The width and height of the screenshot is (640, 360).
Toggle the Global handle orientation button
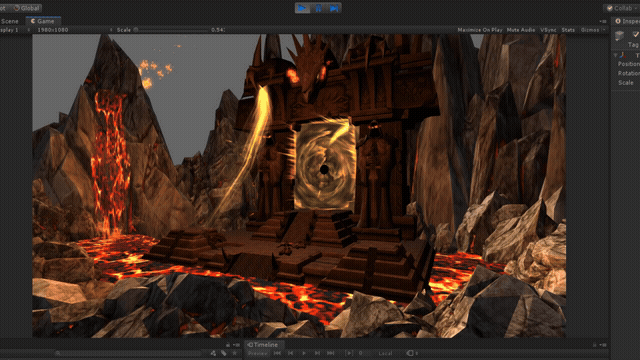[26, 8]
